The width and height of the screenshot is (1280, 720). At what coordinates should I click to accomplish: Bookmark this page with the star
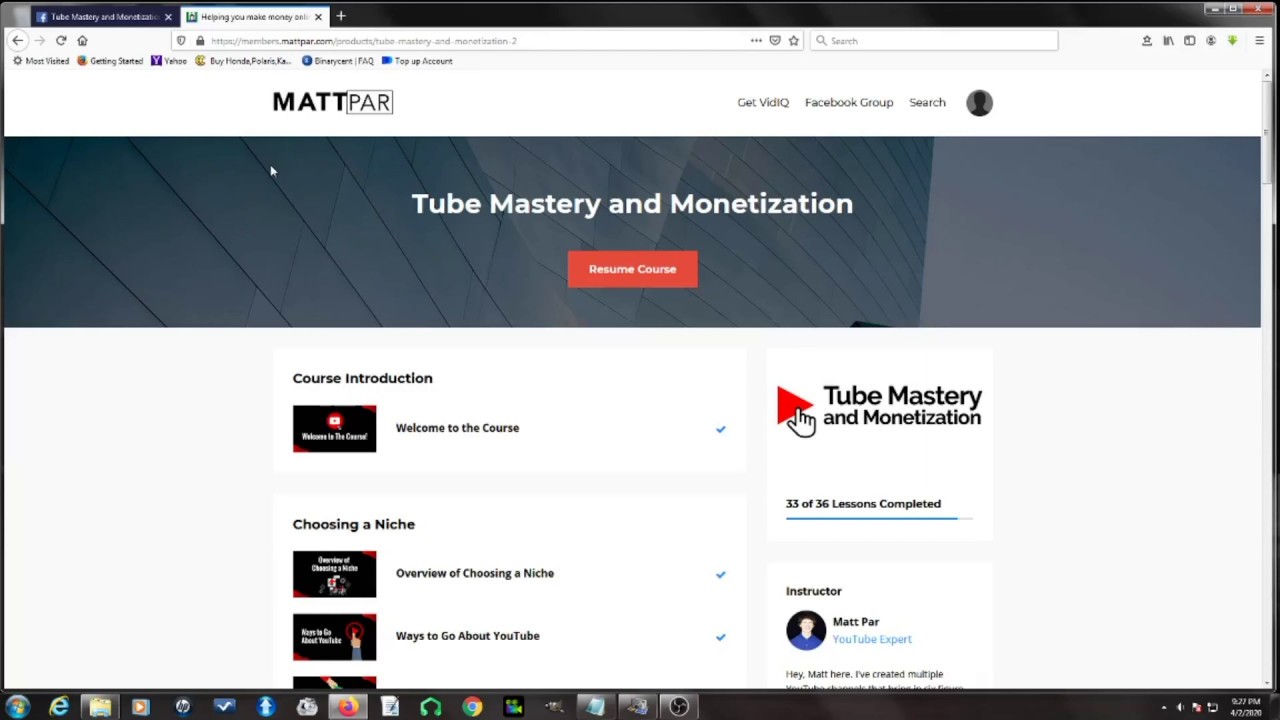coord(794,41)
